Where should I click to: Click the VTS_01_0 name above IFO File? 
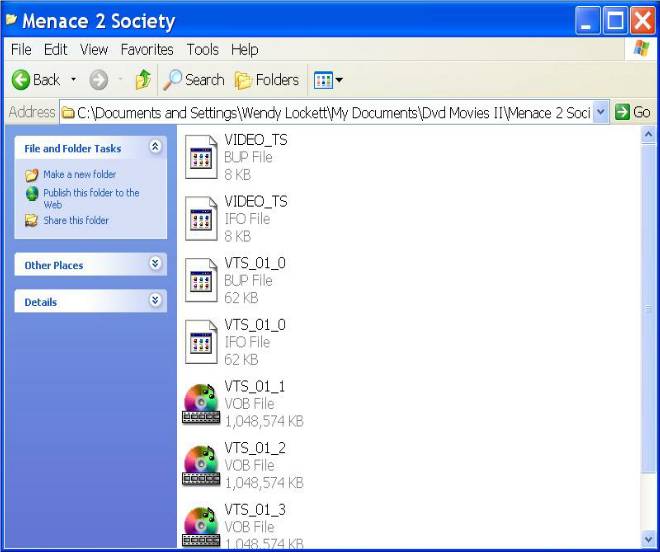(x=255, y=325)
